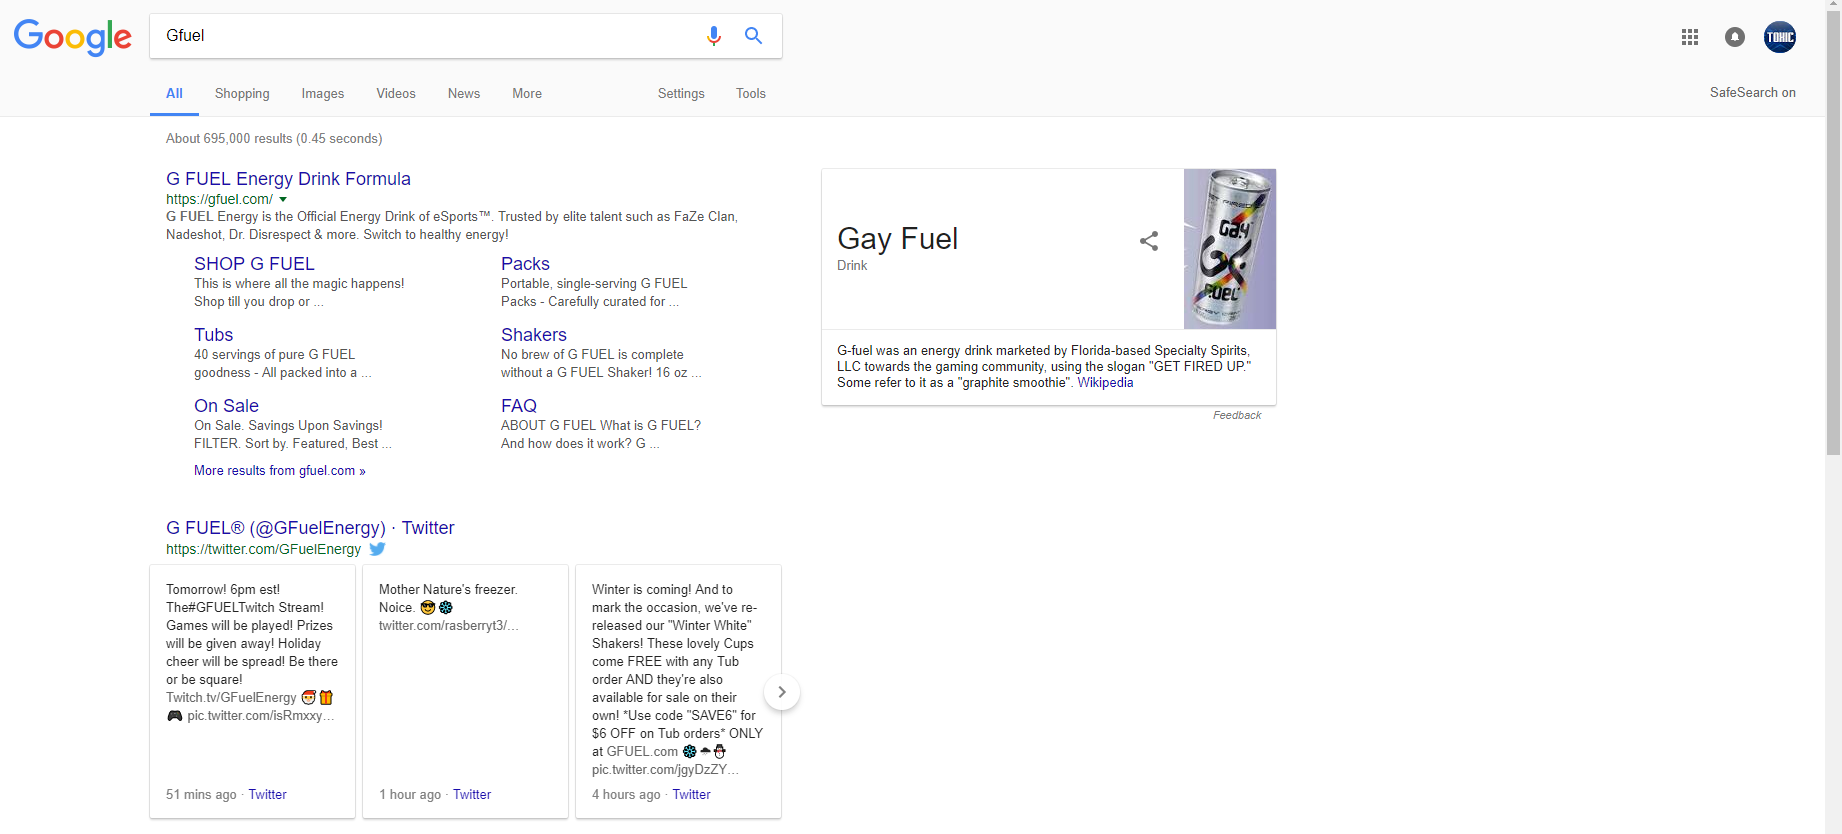
Task: Expand the gfuel.com URL dropdown arrow
Action: (283, 200)
